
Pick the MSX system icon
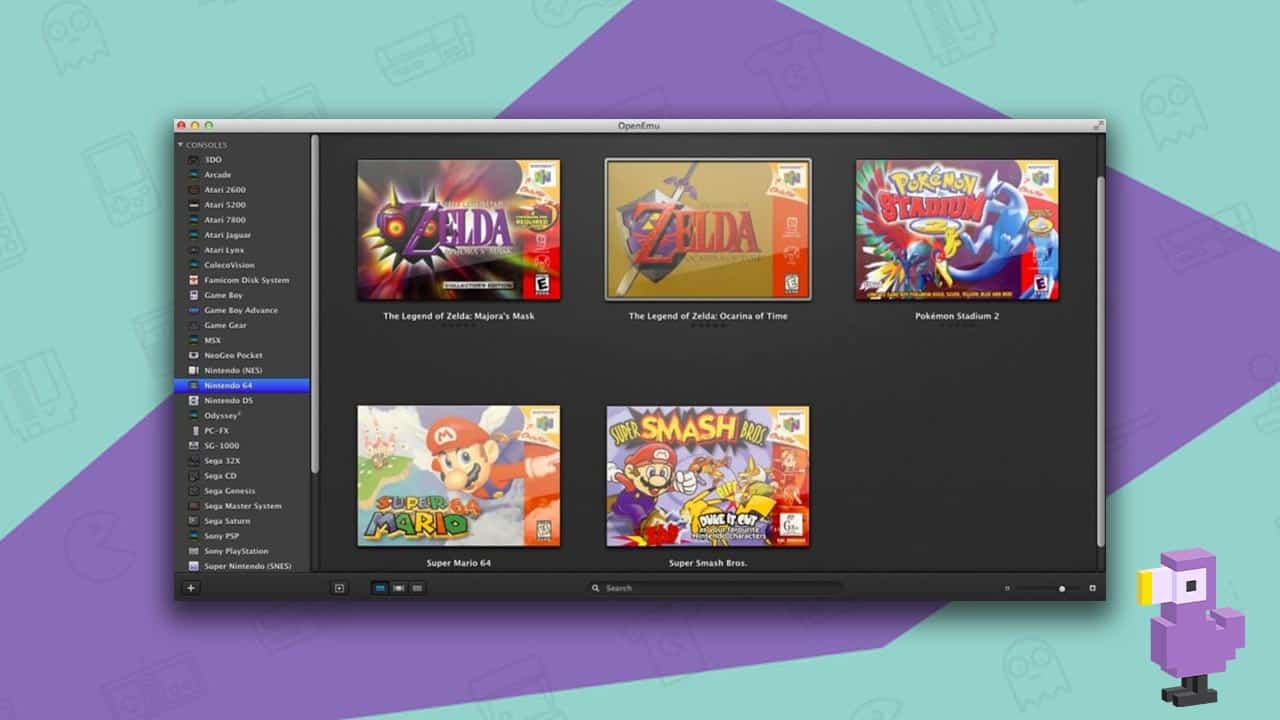point(194,340)
